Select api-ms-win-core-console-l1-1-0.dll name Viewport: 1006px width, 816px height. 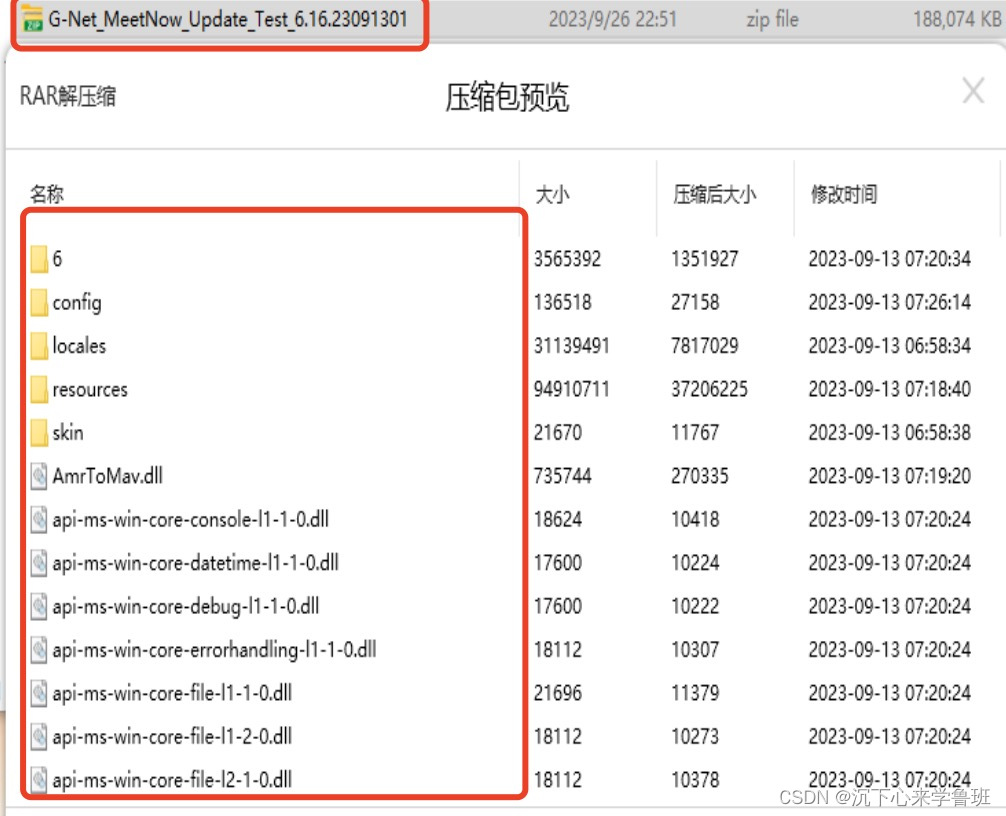191,519
